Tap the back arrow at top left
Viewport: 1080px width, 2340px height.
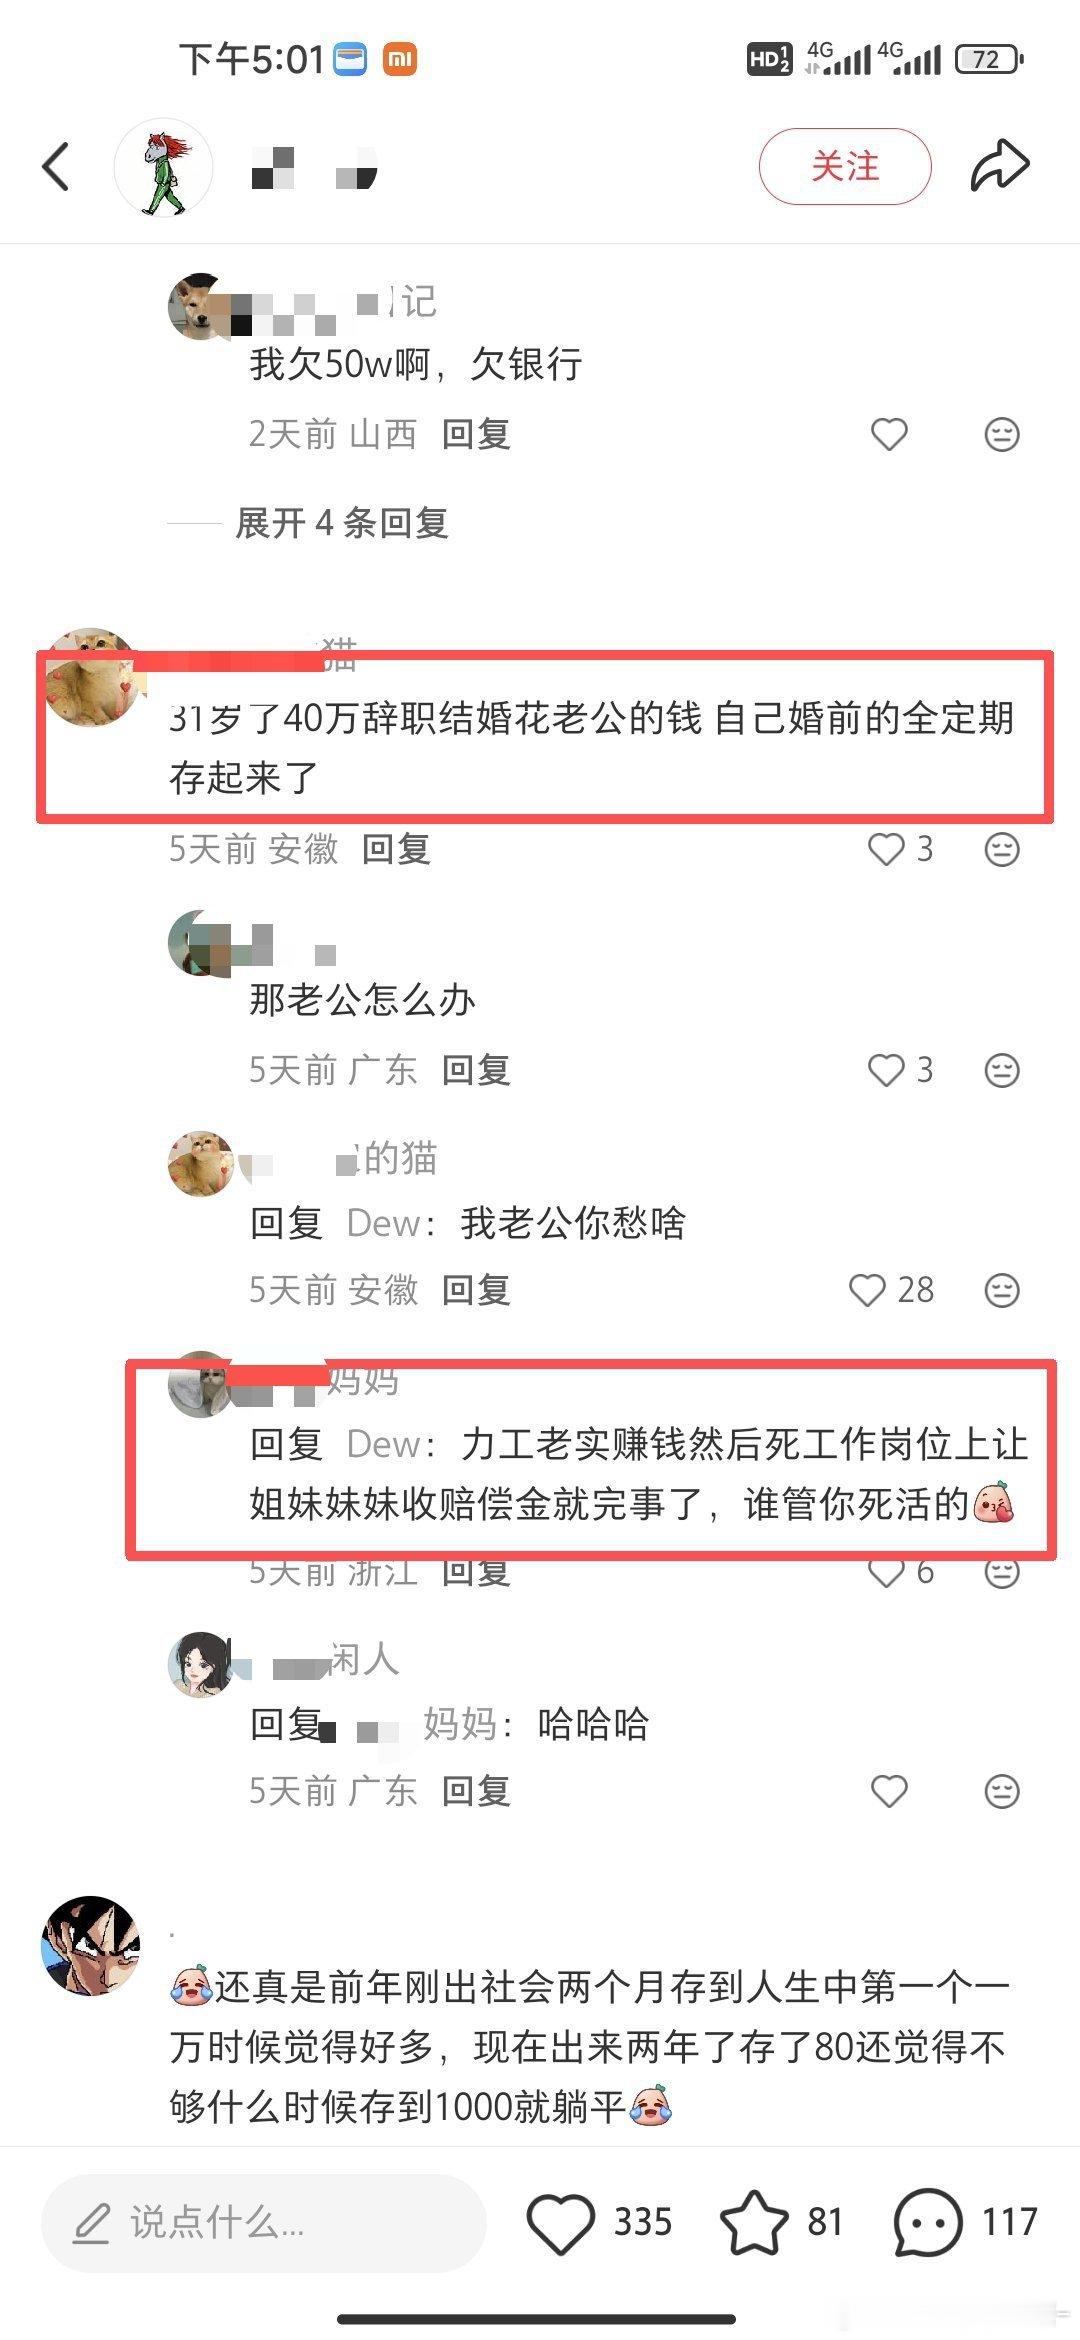coord(56,166)
